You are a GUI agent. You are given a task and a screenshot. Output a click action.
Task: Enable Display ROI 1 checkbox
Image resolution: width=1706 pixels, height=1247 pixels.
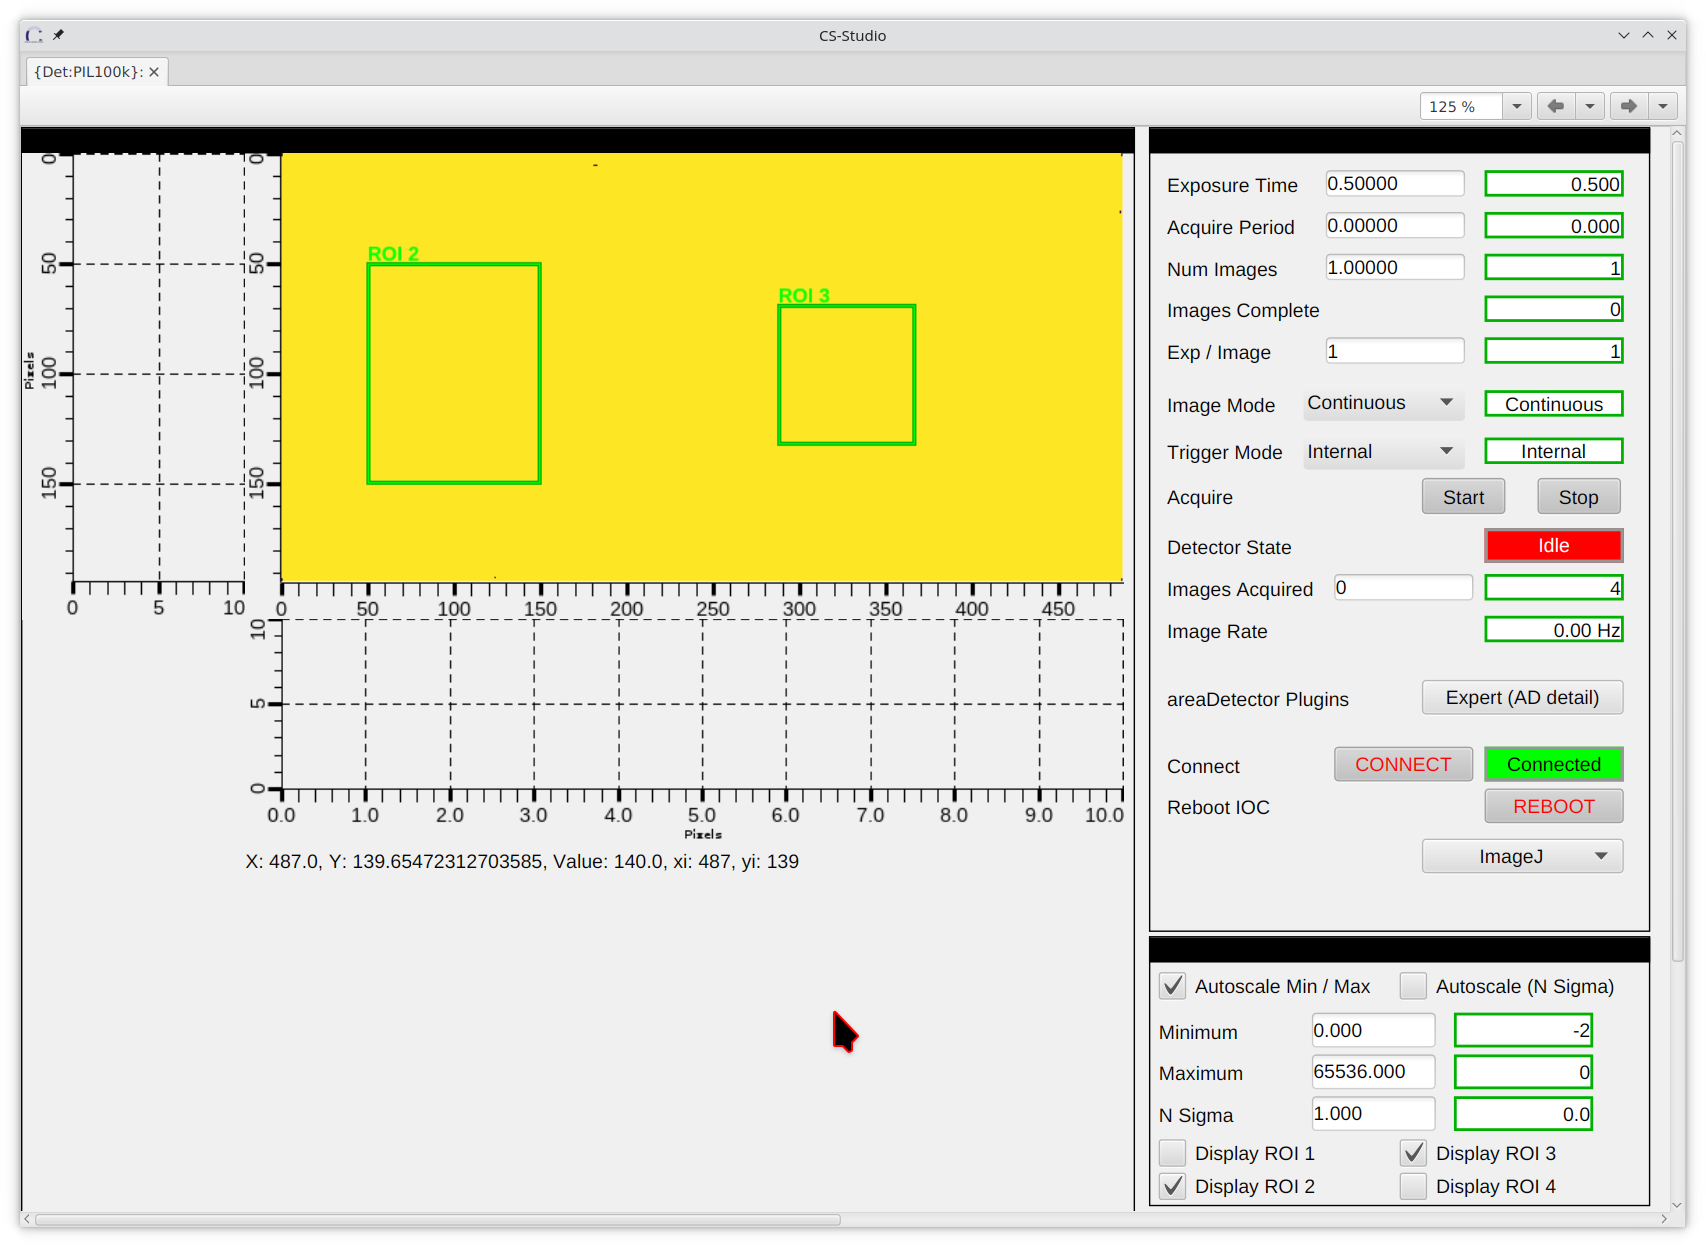click(x=1173, y=1153)
